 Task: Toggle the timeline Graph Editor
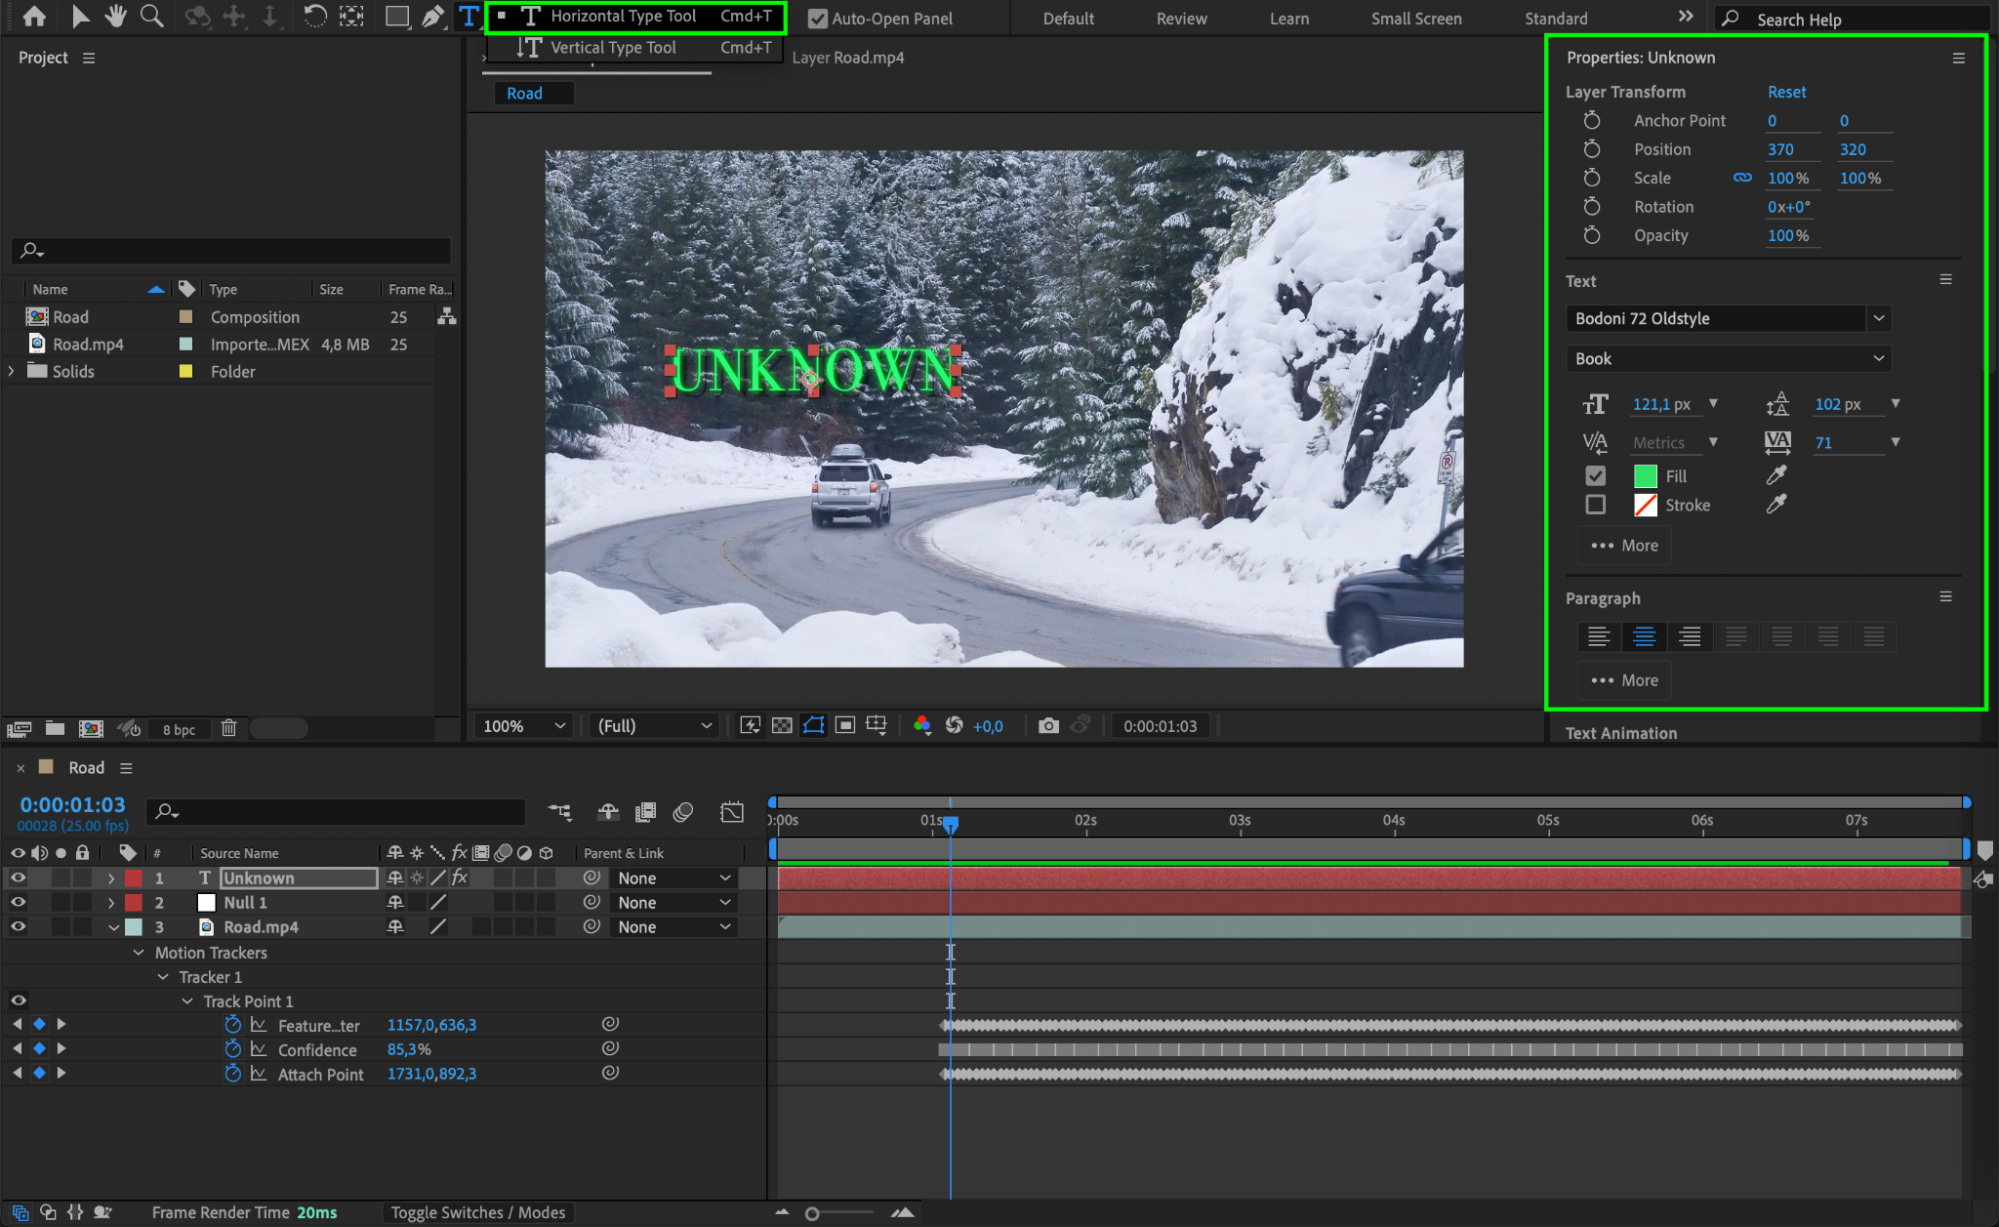point(732,812)
